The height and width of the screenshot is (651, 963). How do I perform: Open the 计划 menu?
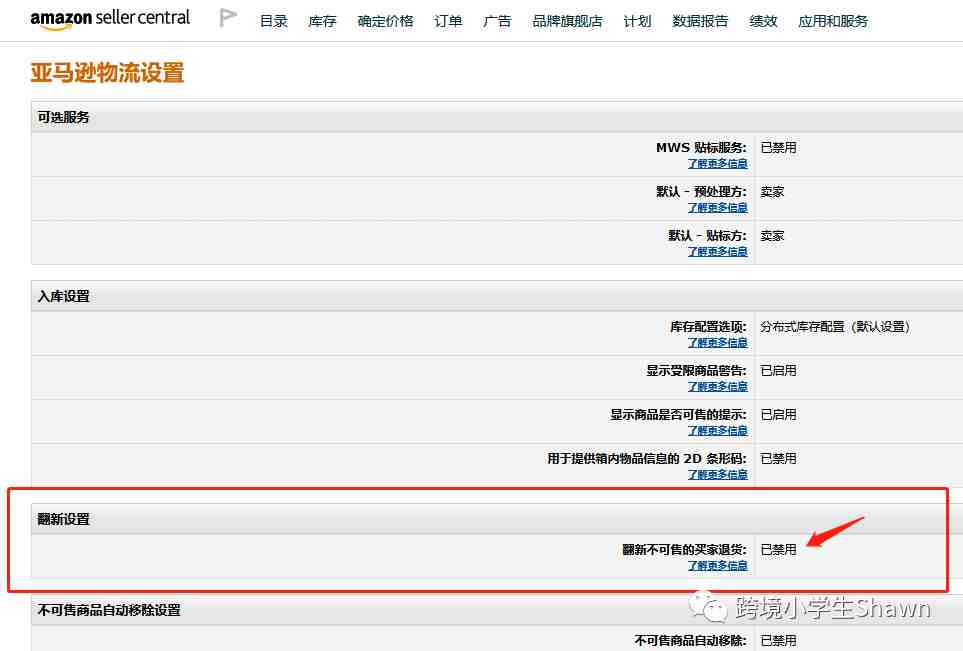[x=637, y=21]
